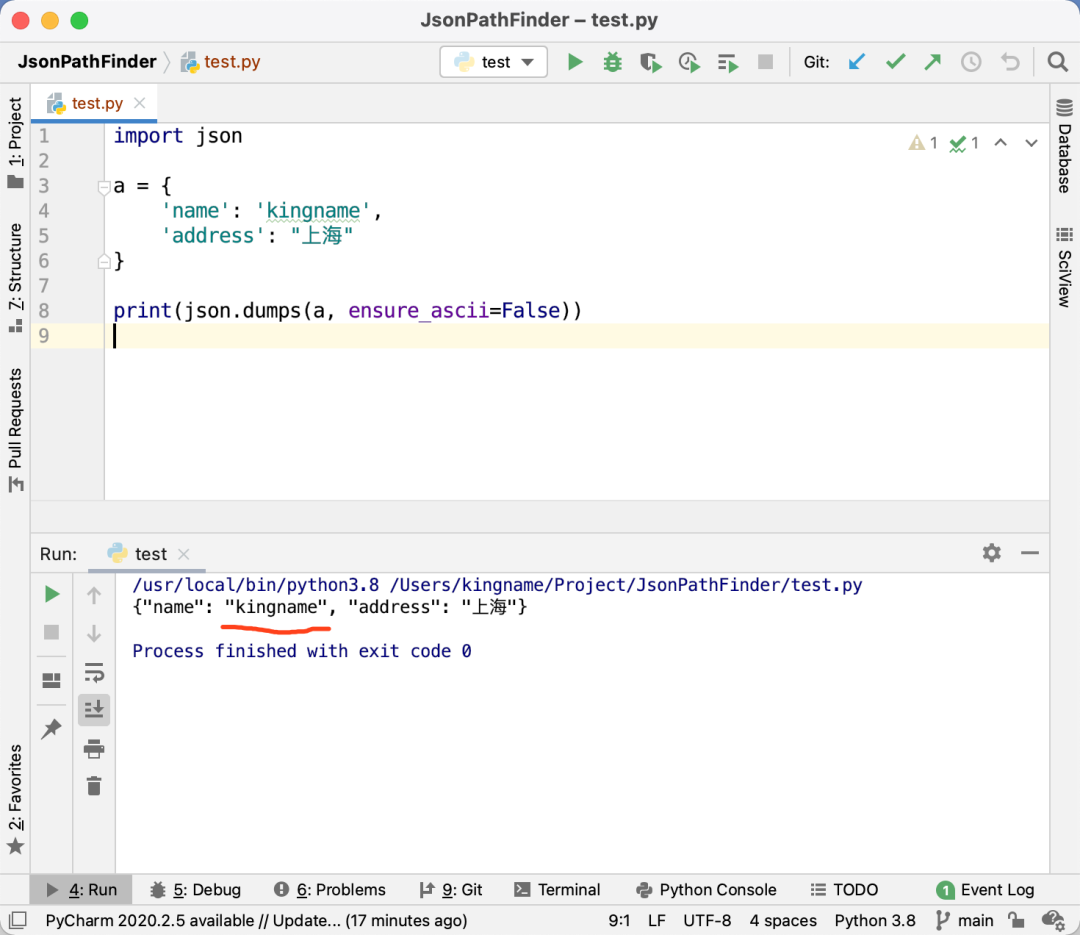
Task: Go up the stack trace arrow
Action: (x=94, y=595)
